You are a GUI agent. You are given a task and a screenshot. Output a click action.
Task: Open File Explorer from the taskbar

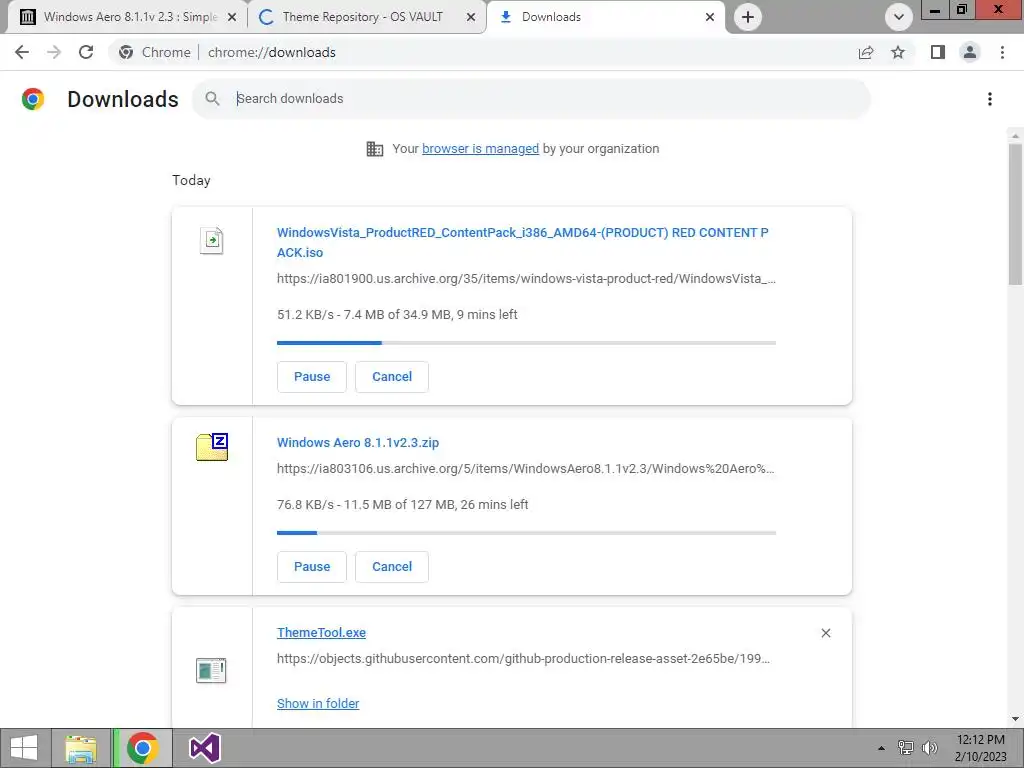click(x=81, y=748)
